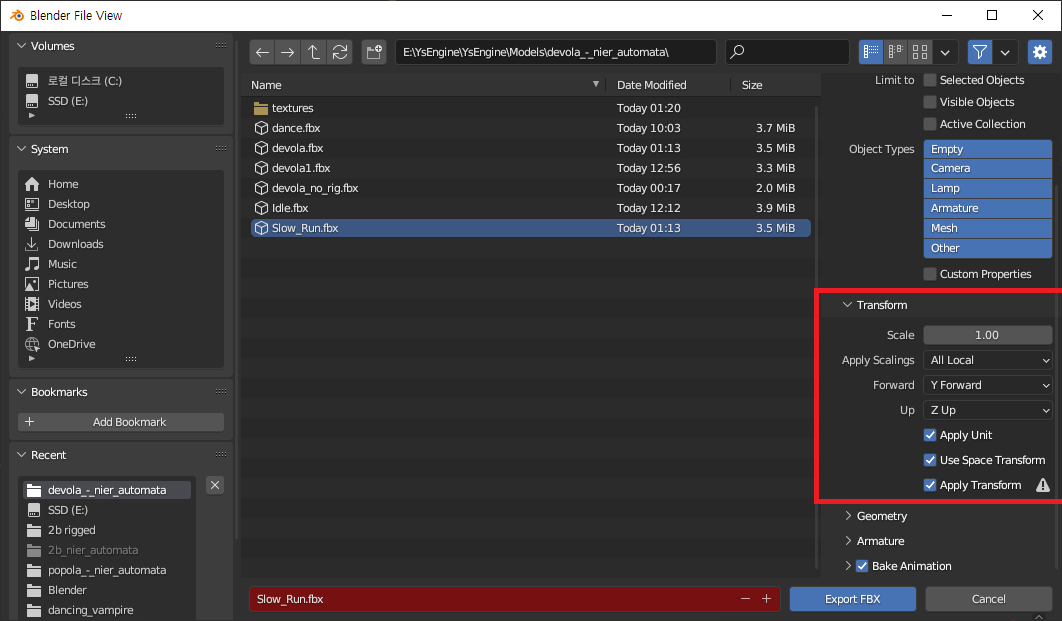The image size is (1062, 621).
Task: Open Up axis dropdown
Action: pyautogui.click(x=987, y=410)
